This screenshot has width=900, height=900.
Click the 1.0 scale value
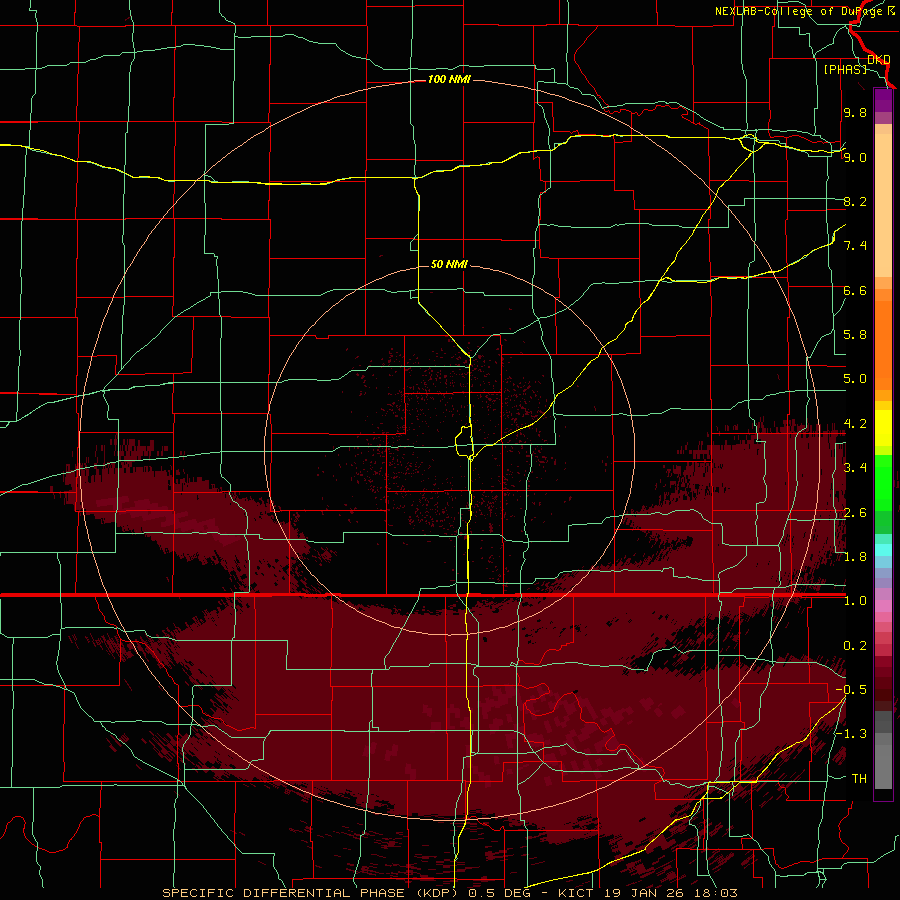point(855,601)
